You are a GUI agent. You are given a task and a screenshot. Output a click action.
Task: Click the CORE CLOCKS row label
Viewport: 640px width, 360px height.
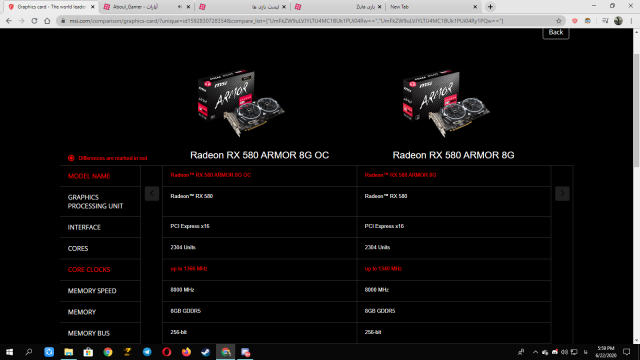[89, 270]
